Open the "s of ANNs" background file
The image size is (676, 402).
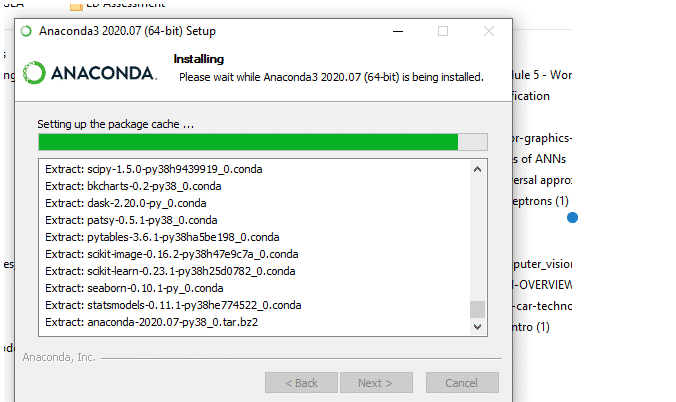tap(539, 159)
